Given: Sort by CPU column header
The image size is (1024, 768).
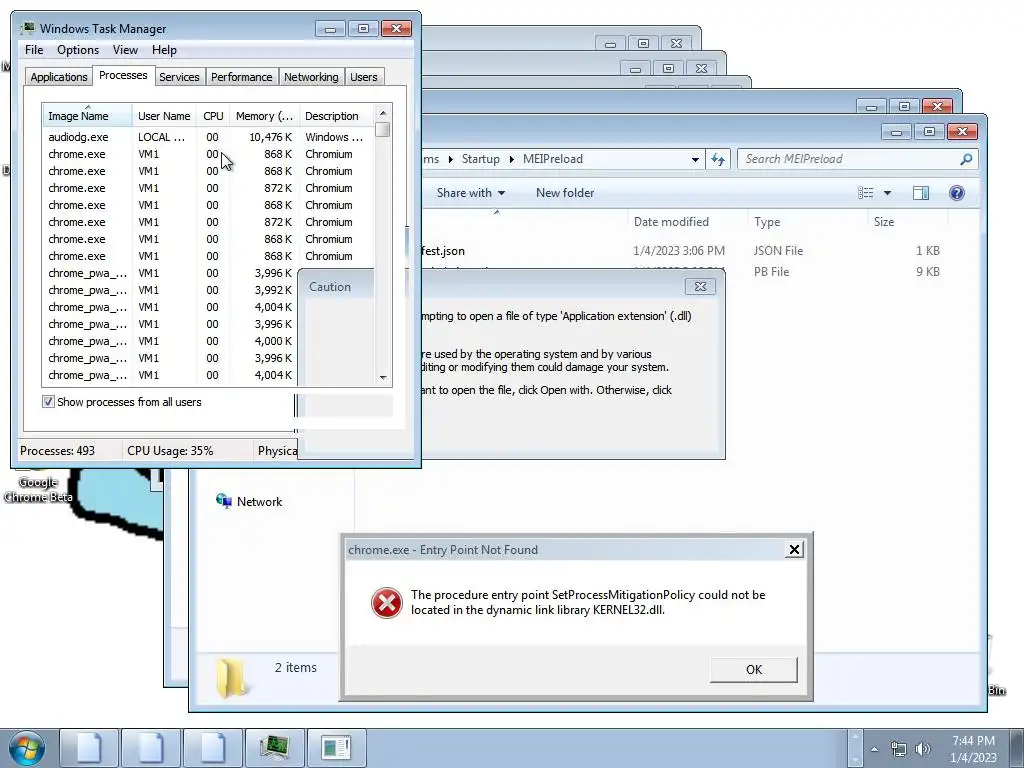Looking at the screenshot, I should [x=213, y=116].
